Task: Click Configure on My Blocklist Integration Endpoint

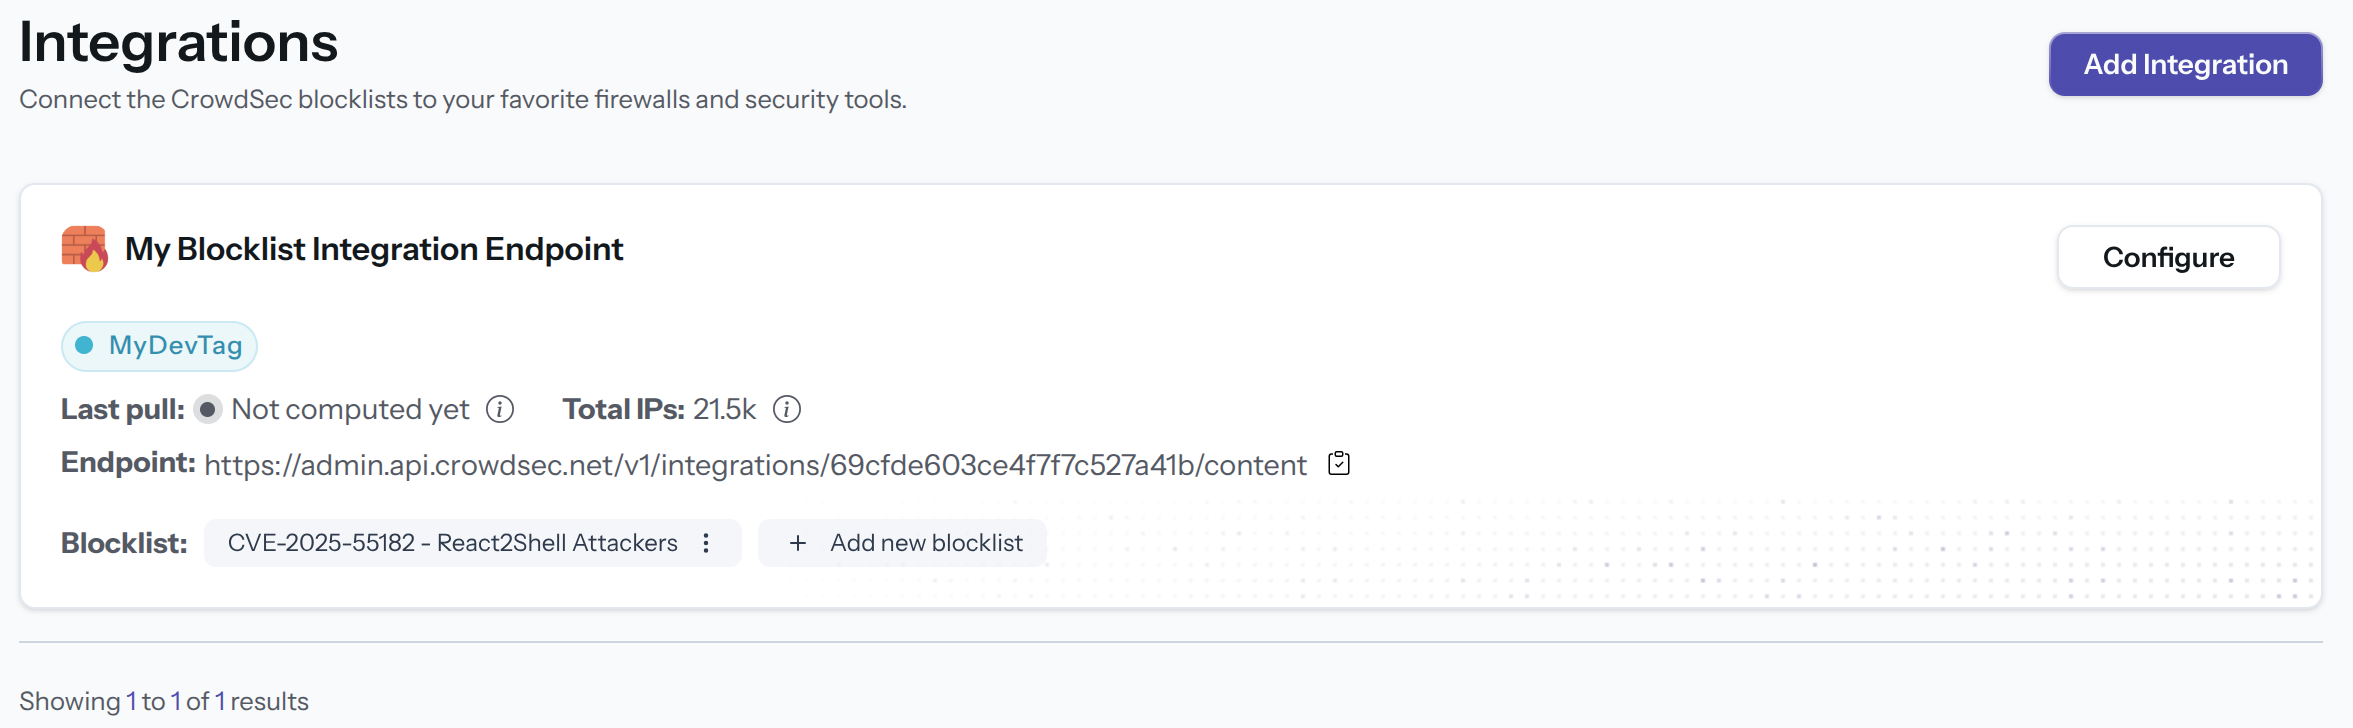Action: point(2168,257)
